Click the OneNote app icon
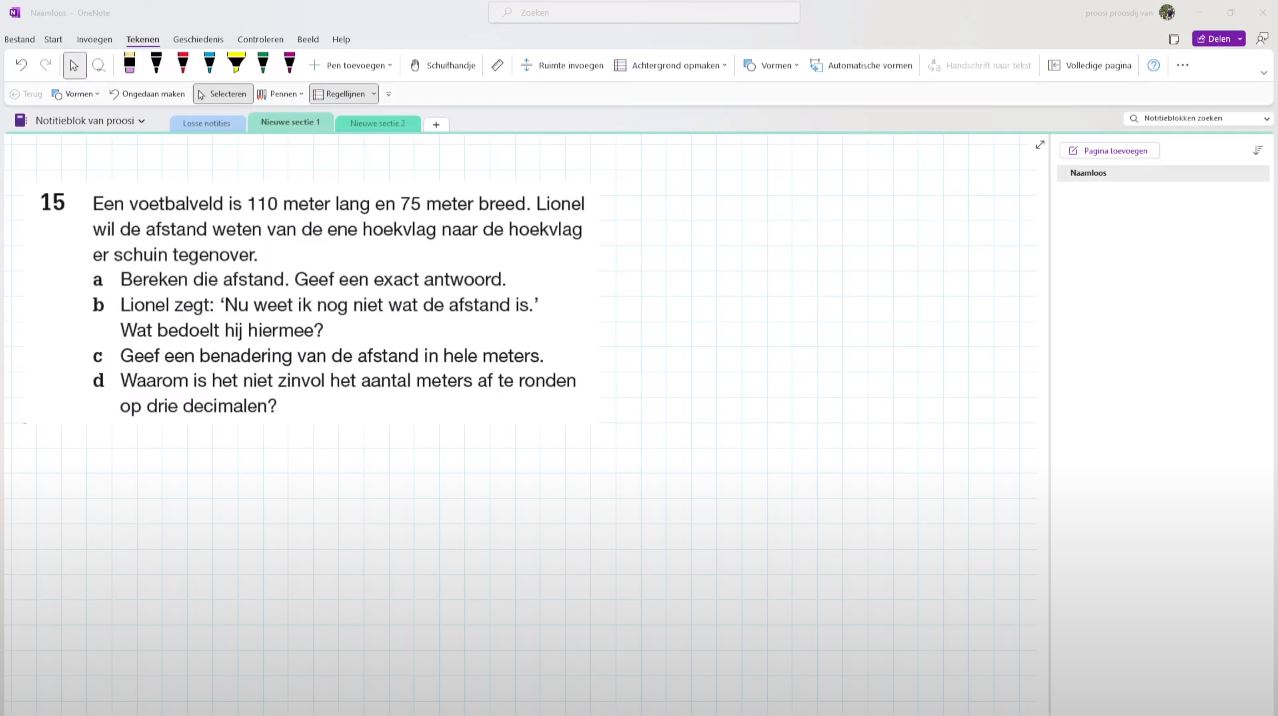 [14, 12]
